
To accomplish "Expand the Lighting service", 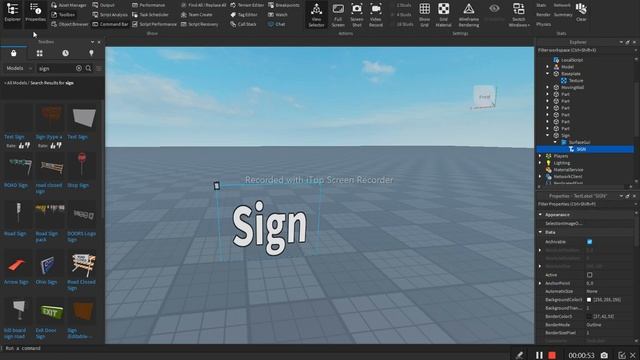I will coord(540,163).
